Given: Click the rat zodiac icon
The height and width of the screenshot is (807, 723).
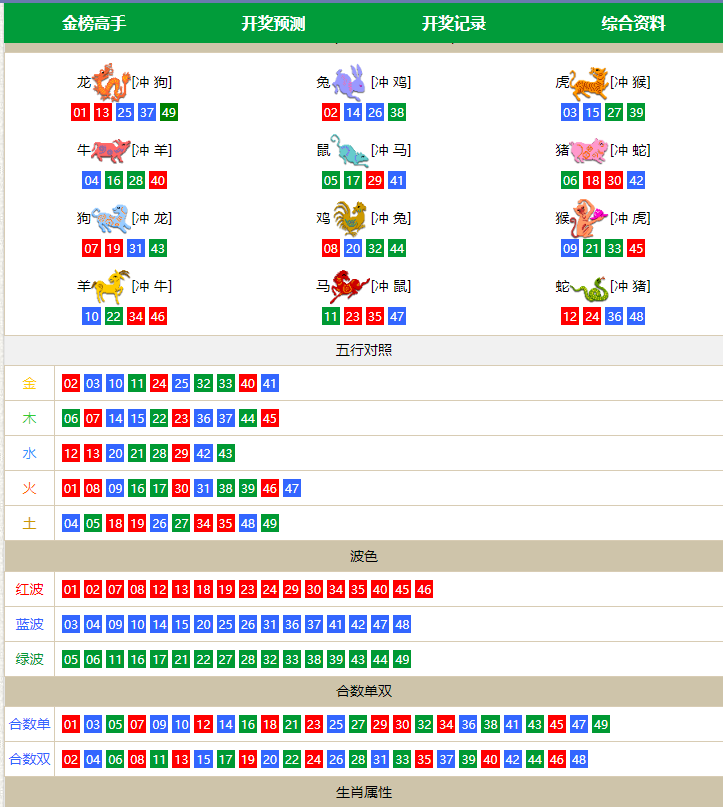Looking at the screenshot, I should click(349, 150).
